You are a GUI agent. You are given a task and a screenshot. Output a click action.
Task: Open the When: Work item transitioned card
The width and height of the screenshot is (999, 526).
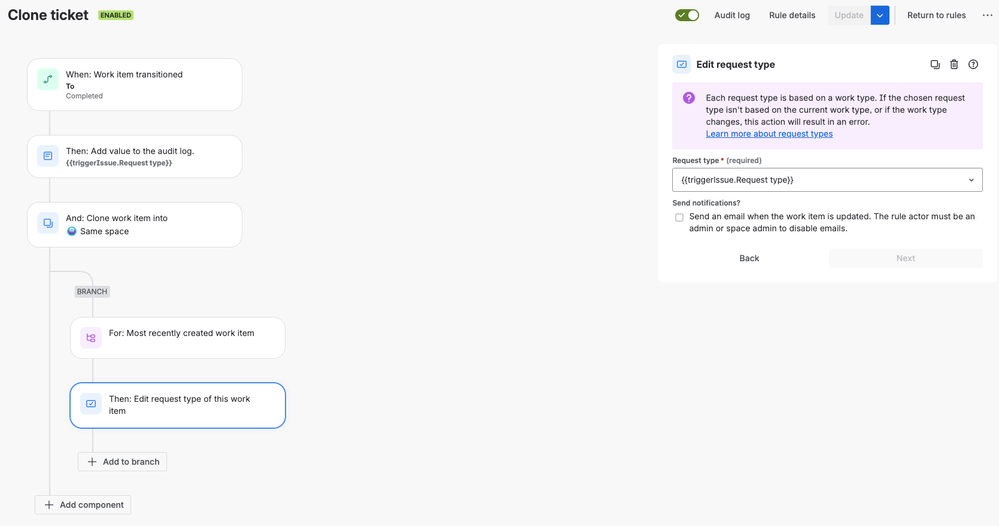pos(134,85)
